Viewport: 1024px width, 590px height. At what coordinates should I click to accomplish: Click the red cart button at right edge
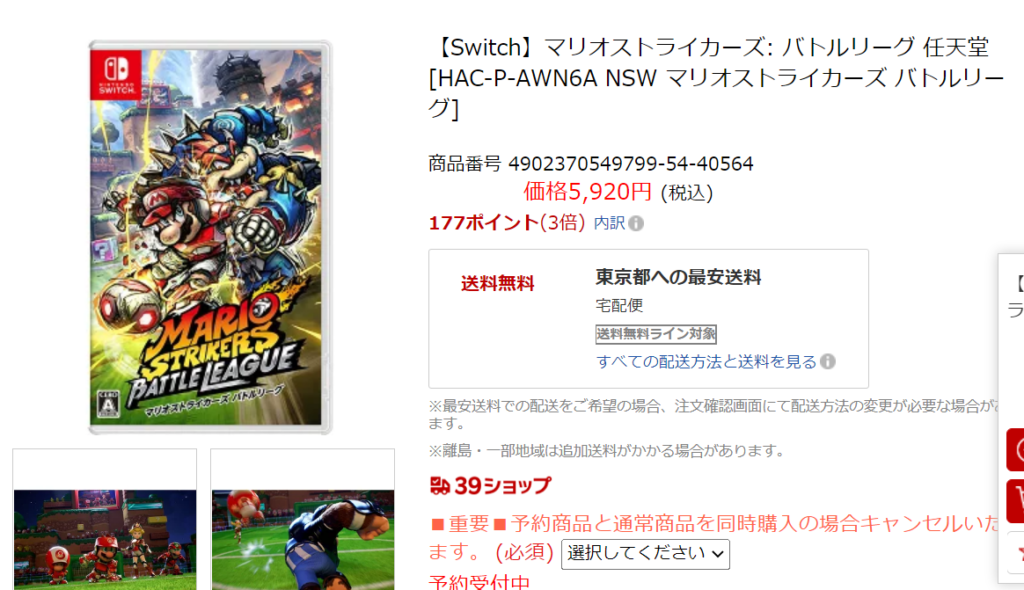click(x=1016, y=501)
